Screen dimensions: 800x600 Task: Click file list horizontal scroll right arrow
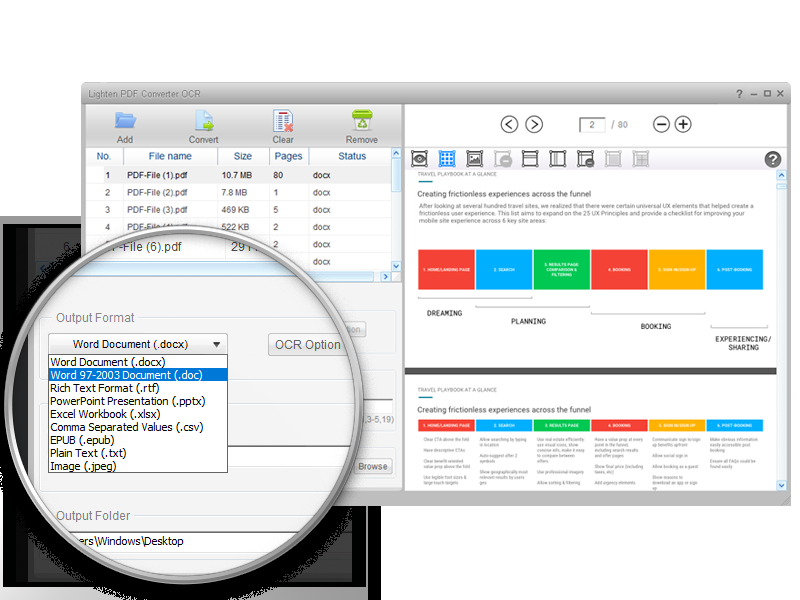coord(385,277)
